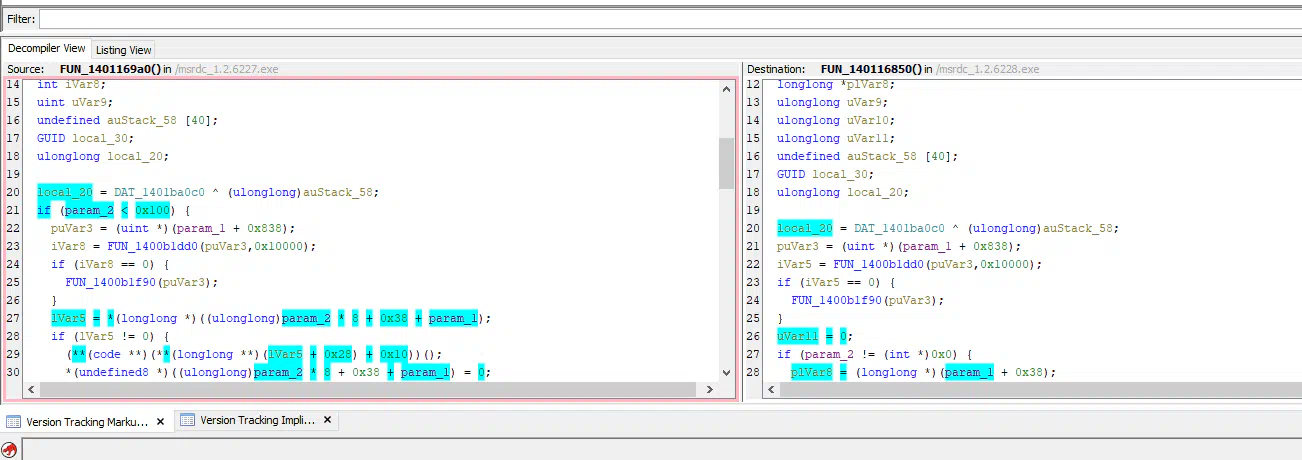Click Source panel horizontal scrollbar right arrow
1302x460 pixels.
point(711,390)
